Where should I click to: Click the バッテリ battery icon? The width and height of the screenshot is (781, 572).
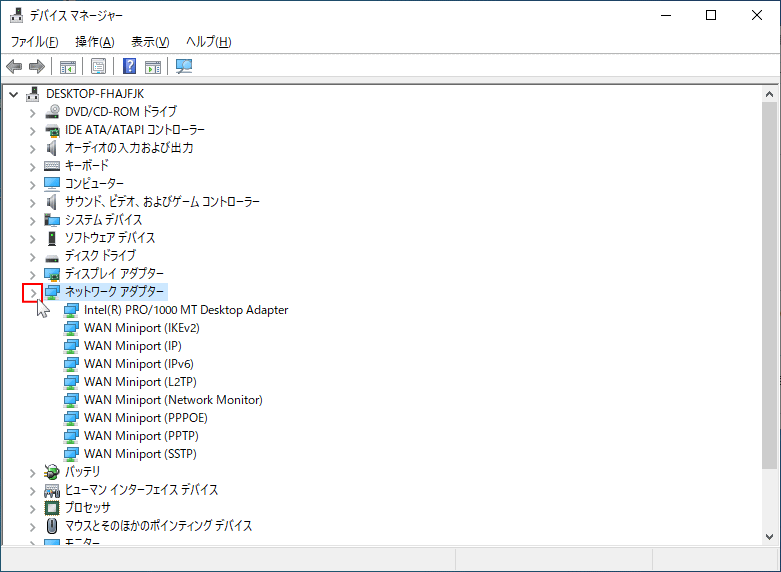click(52, 471)
